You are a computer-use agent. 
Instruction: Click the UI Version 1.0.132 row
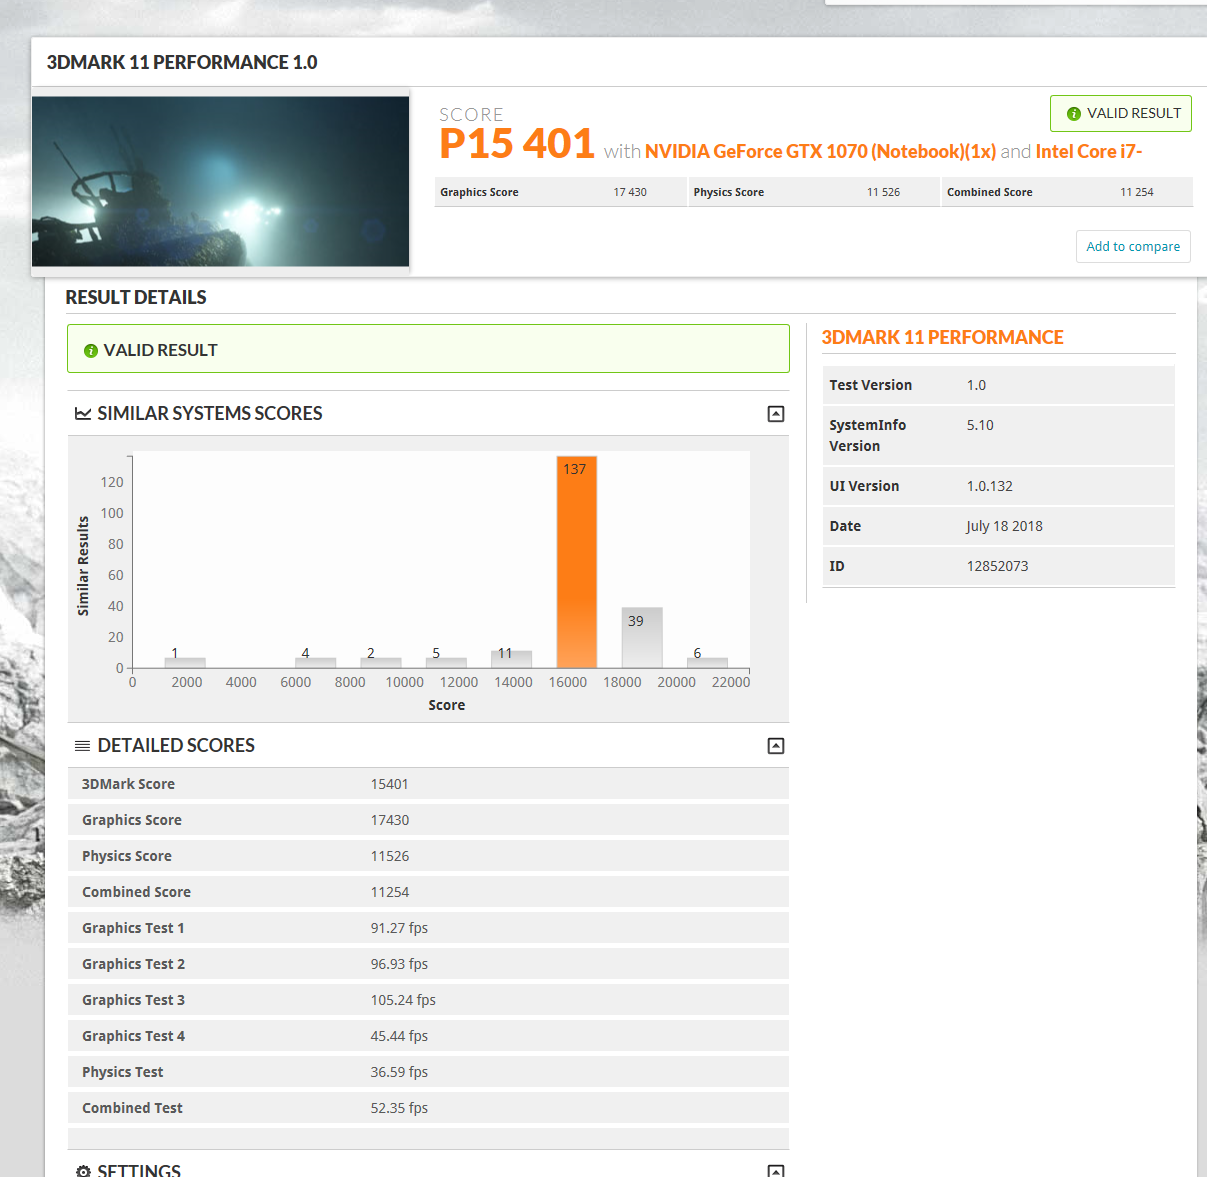tap(998, 486)
